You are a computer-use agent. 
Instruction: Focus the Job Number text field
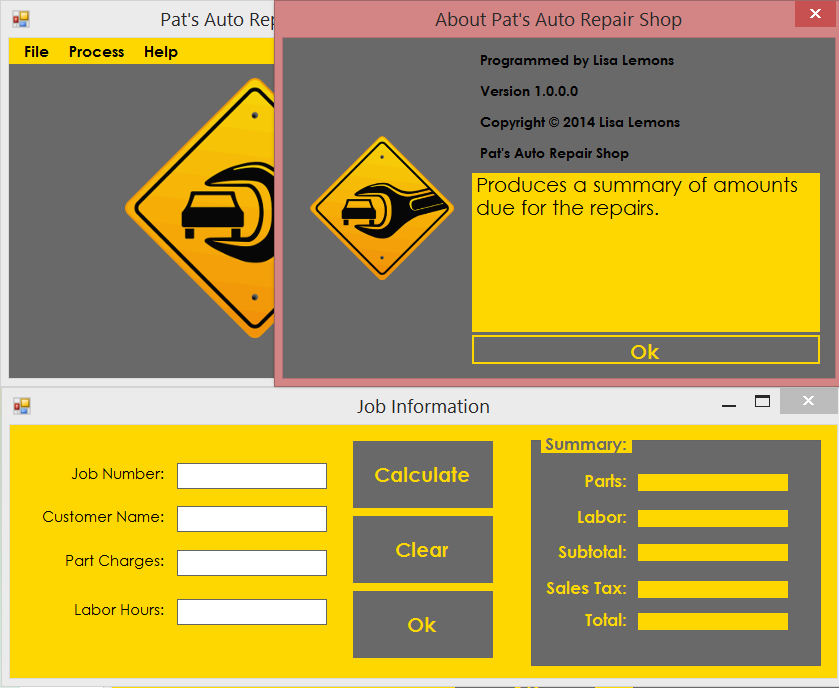pos(252,476)
